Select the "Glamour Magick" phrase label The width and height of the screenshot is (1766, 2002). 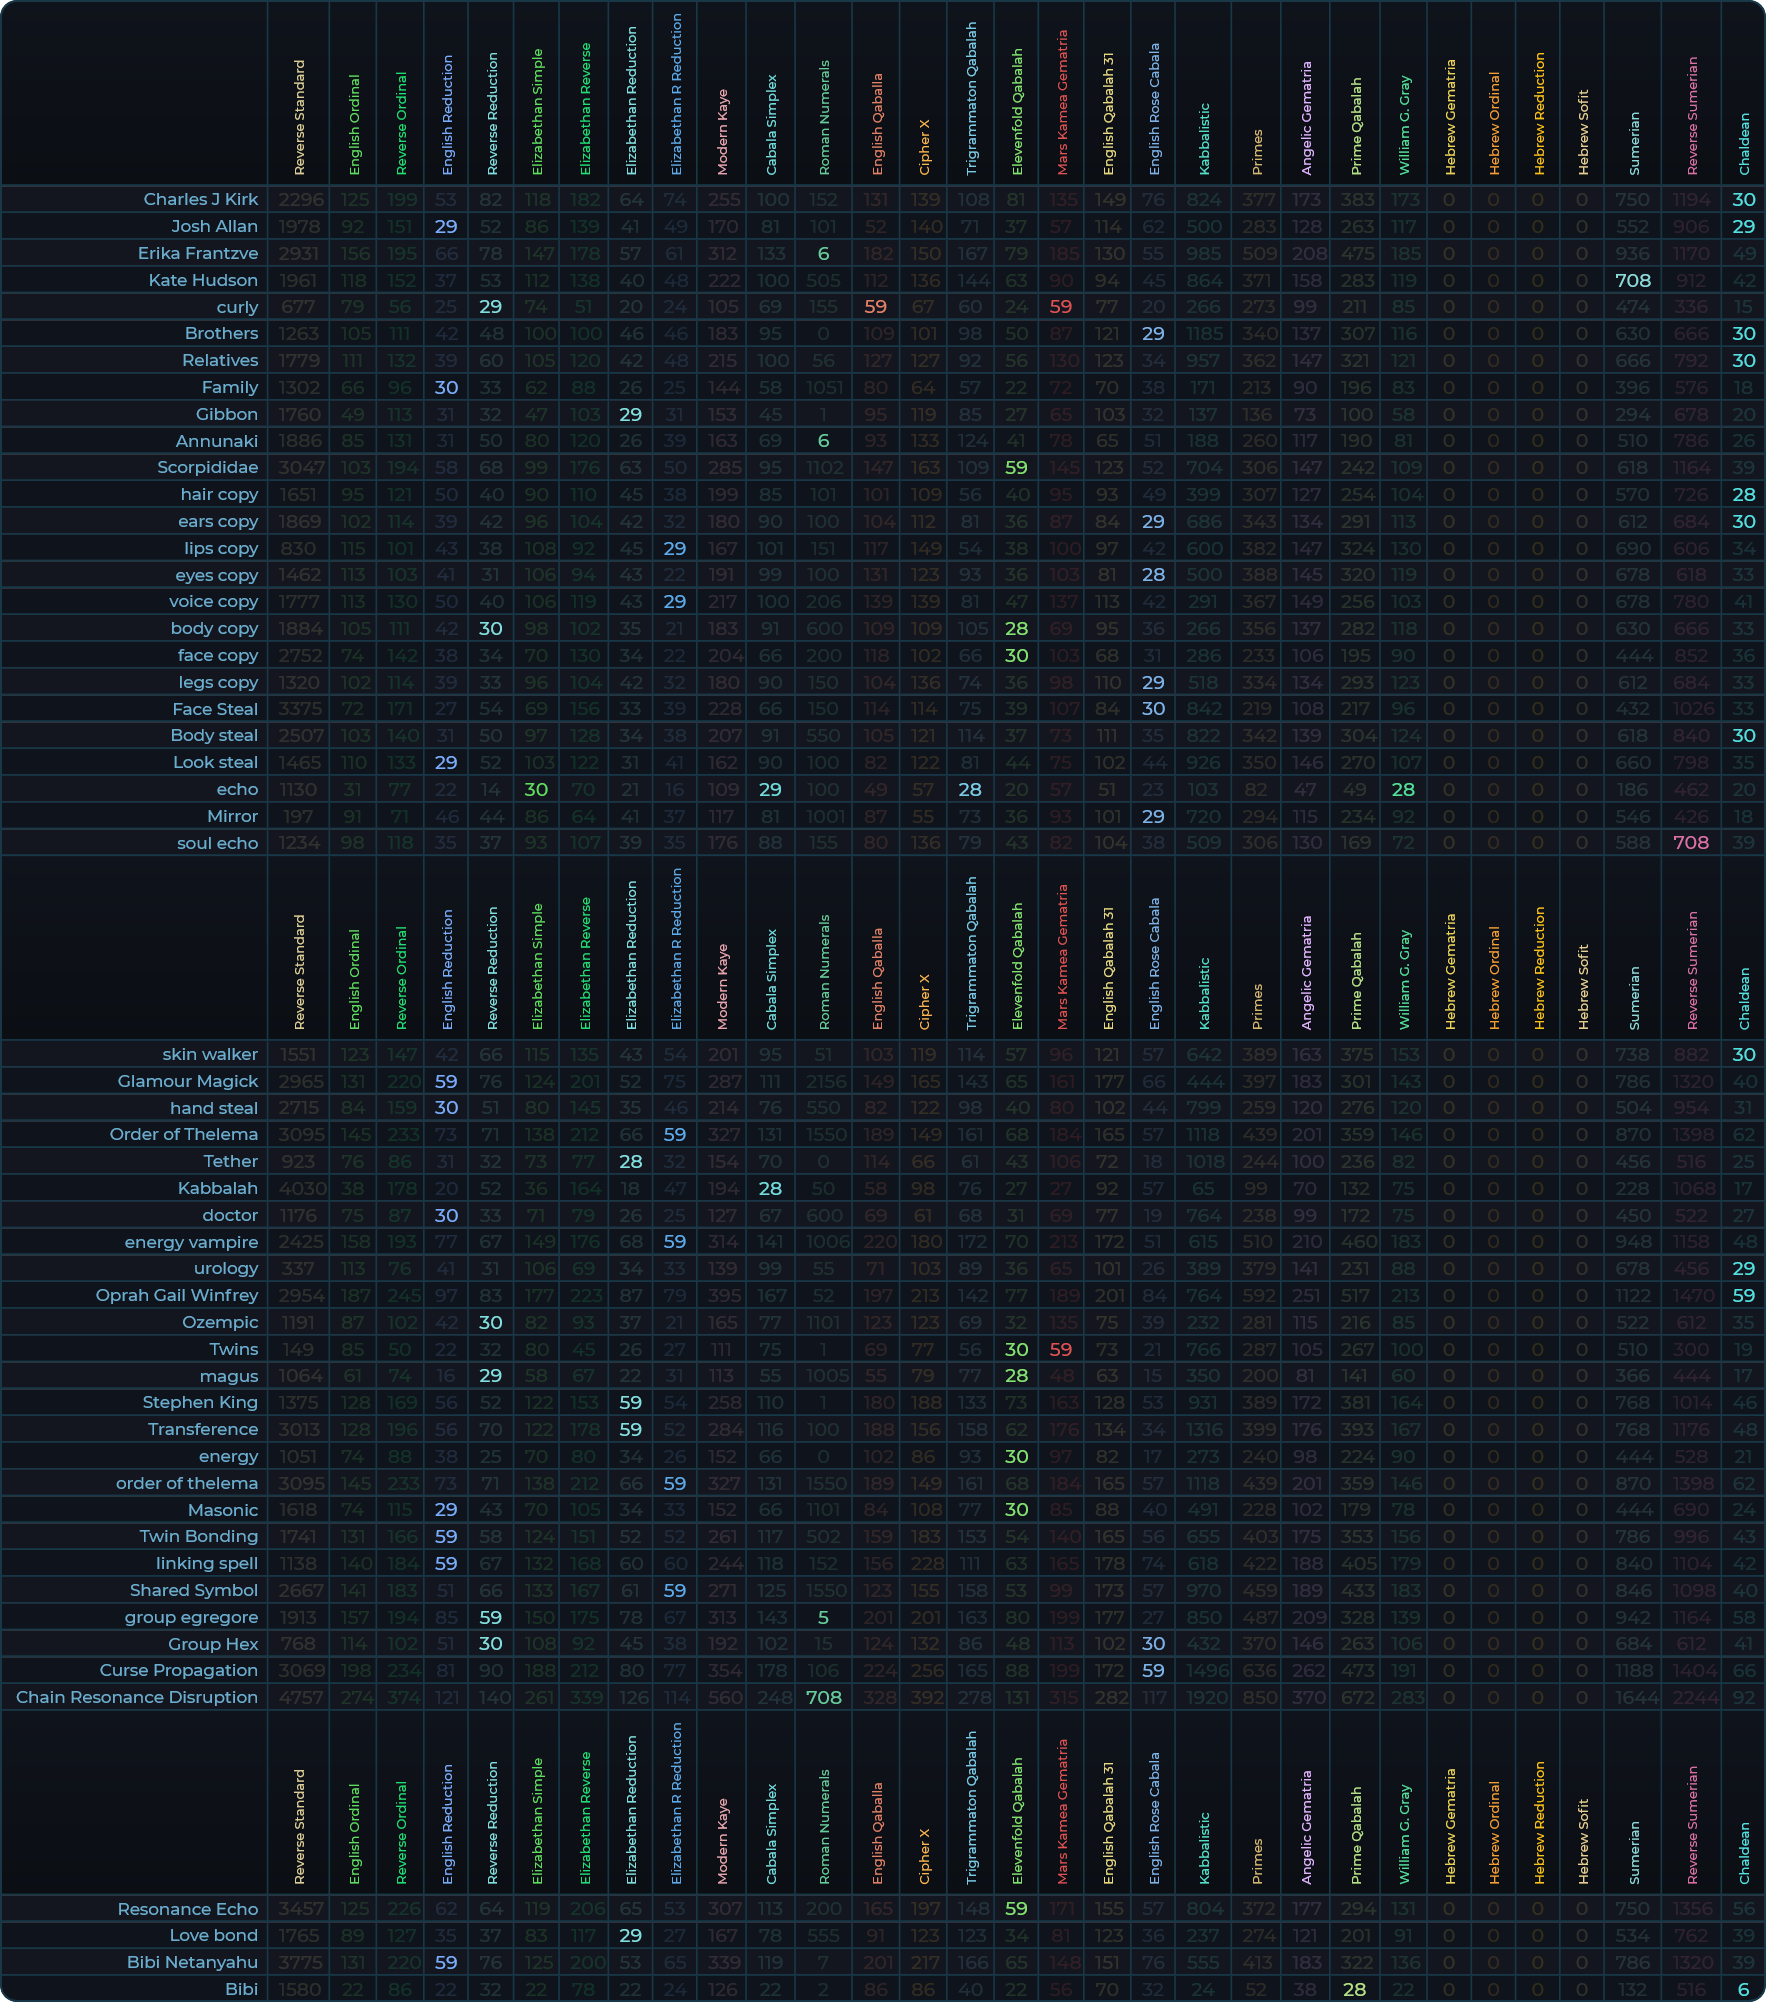click(x=188, y=1082)
